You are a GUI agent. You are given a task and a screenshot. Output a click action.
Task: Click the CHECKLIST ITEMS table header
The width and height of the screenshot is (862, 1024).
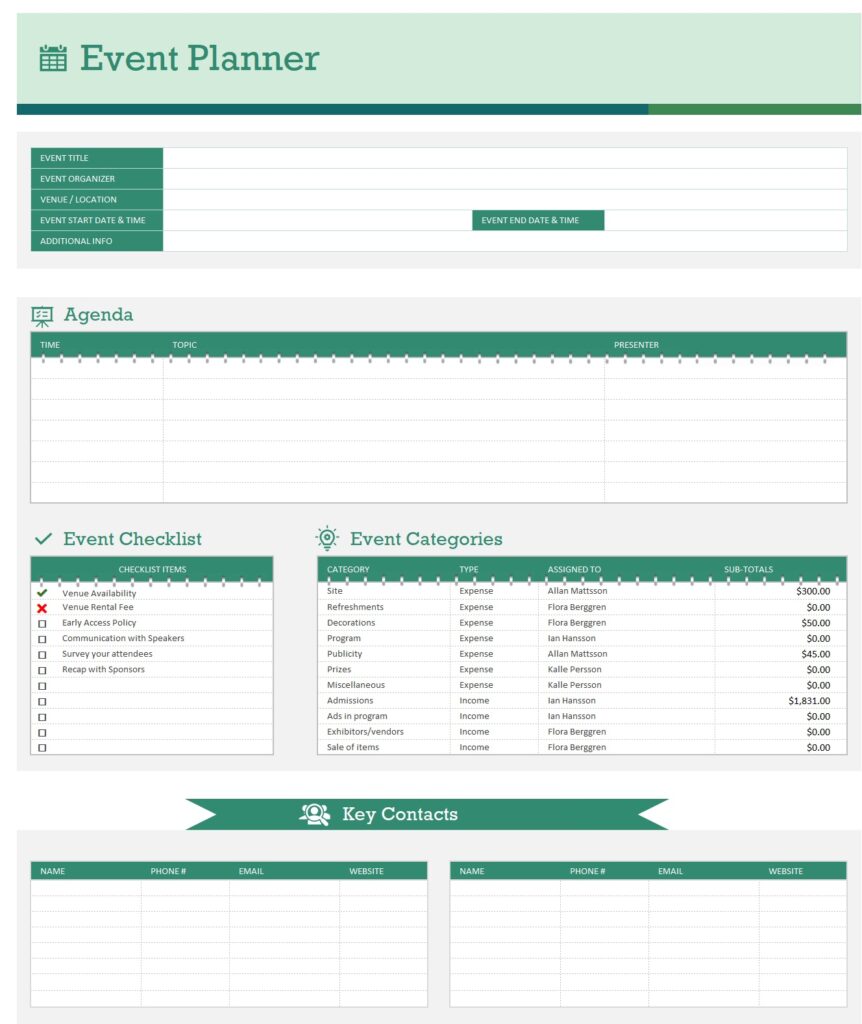(x=152, y=569)
